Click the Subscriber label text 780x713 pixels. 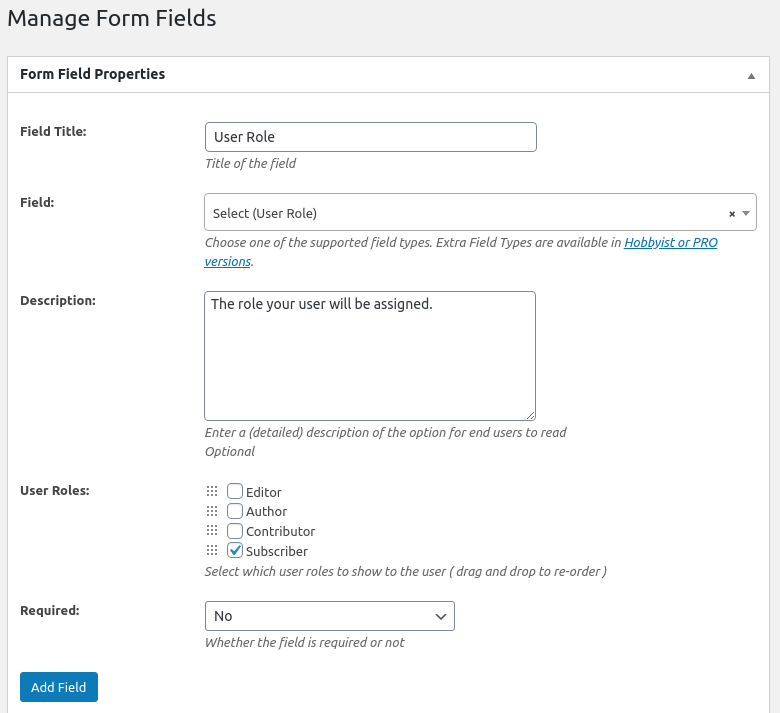tap(277, 551)
